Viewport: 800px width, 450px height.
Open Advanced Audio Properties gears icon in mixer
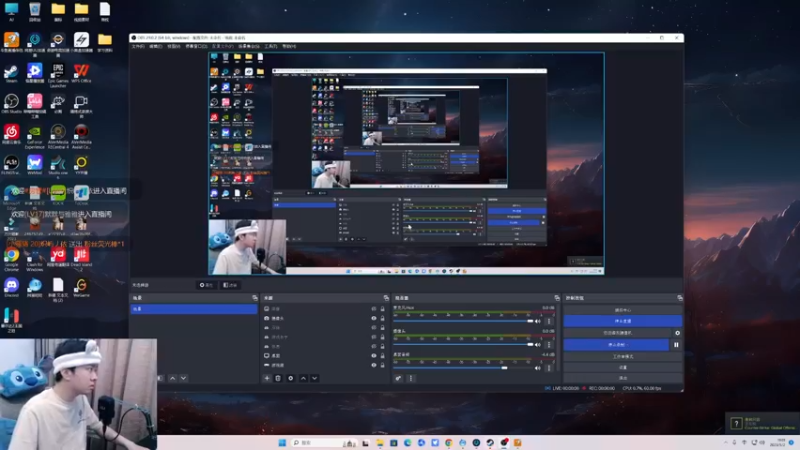click(398, 378)
